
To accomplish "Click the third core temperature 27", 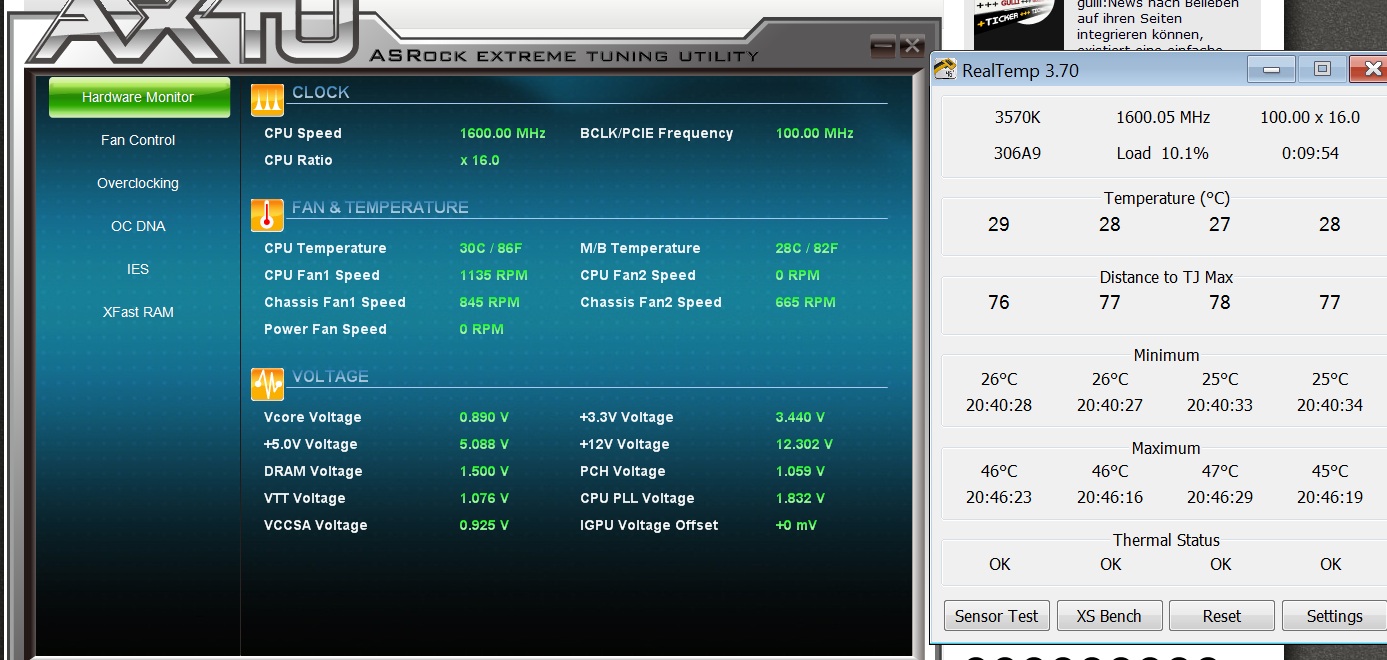I will pyautogui.click(x=1220, y=224).
